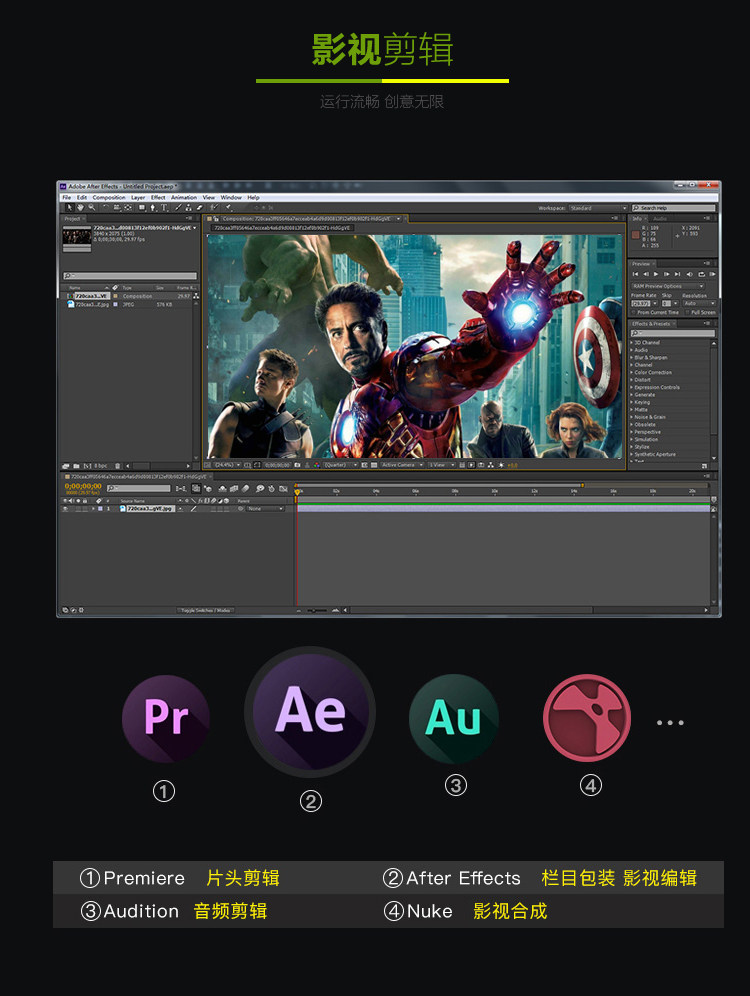Select the Puppet Pin tool
This screenshot has height=996, width=750.
click(228, 208)
